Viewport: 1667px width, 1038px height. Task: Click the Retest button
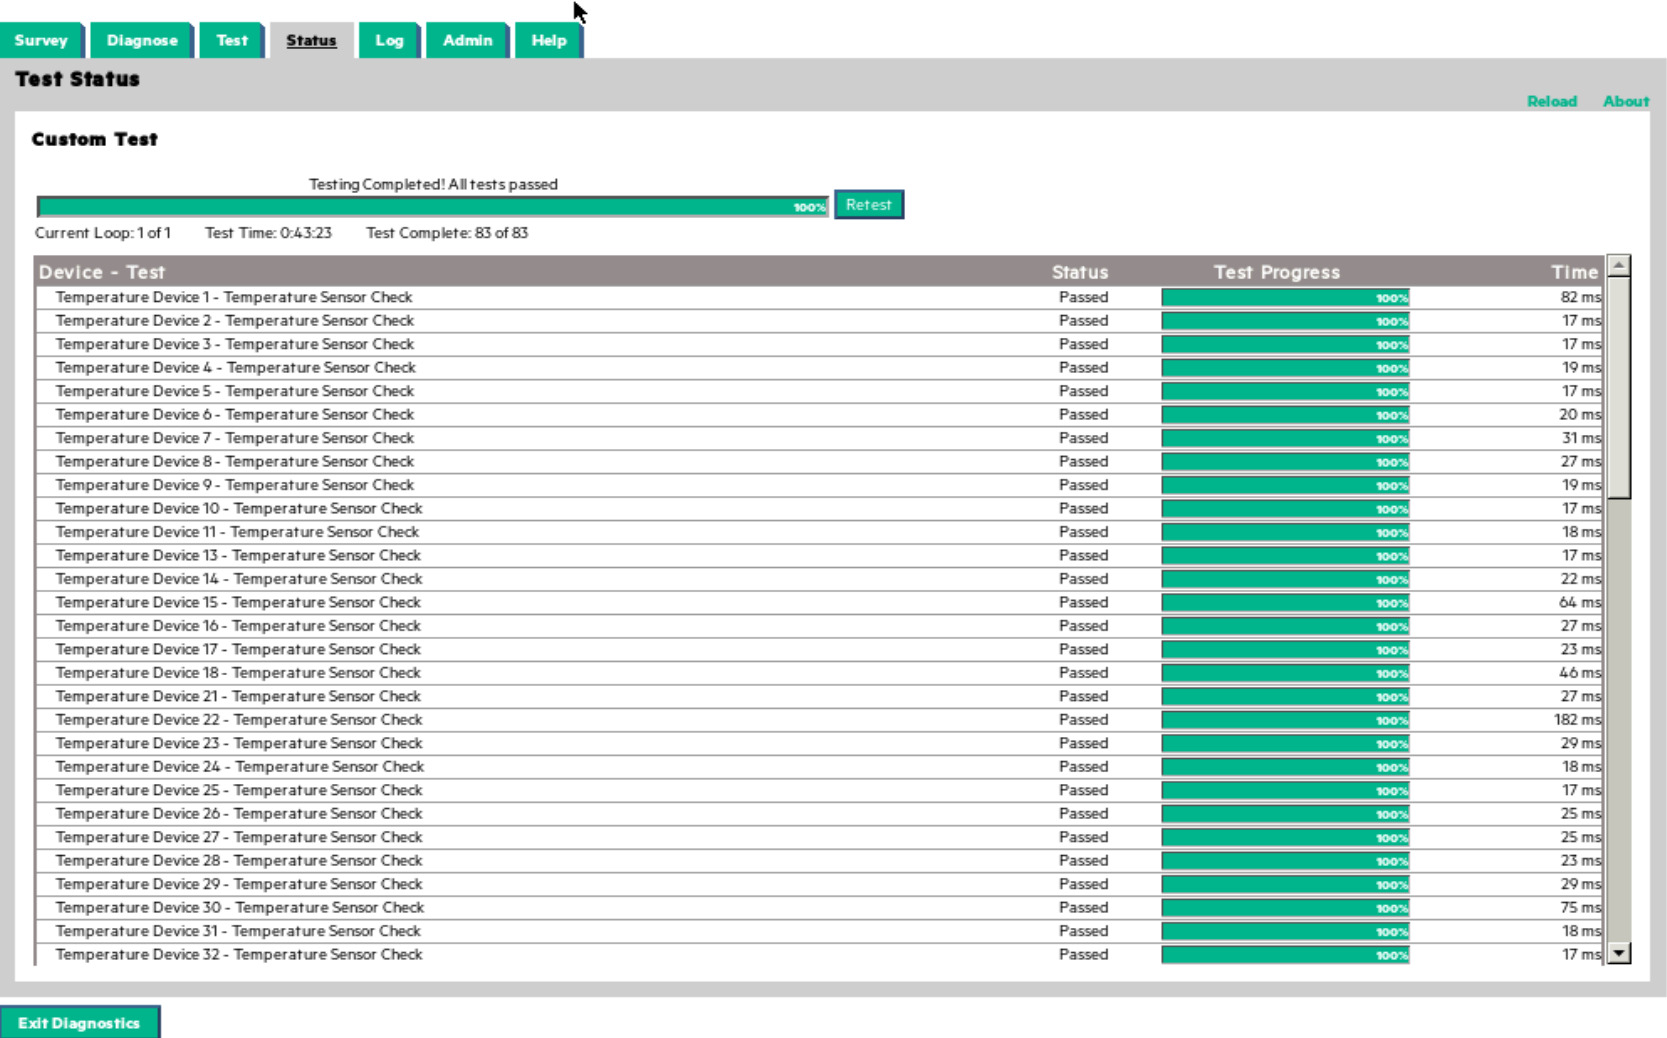pos(869,205)
